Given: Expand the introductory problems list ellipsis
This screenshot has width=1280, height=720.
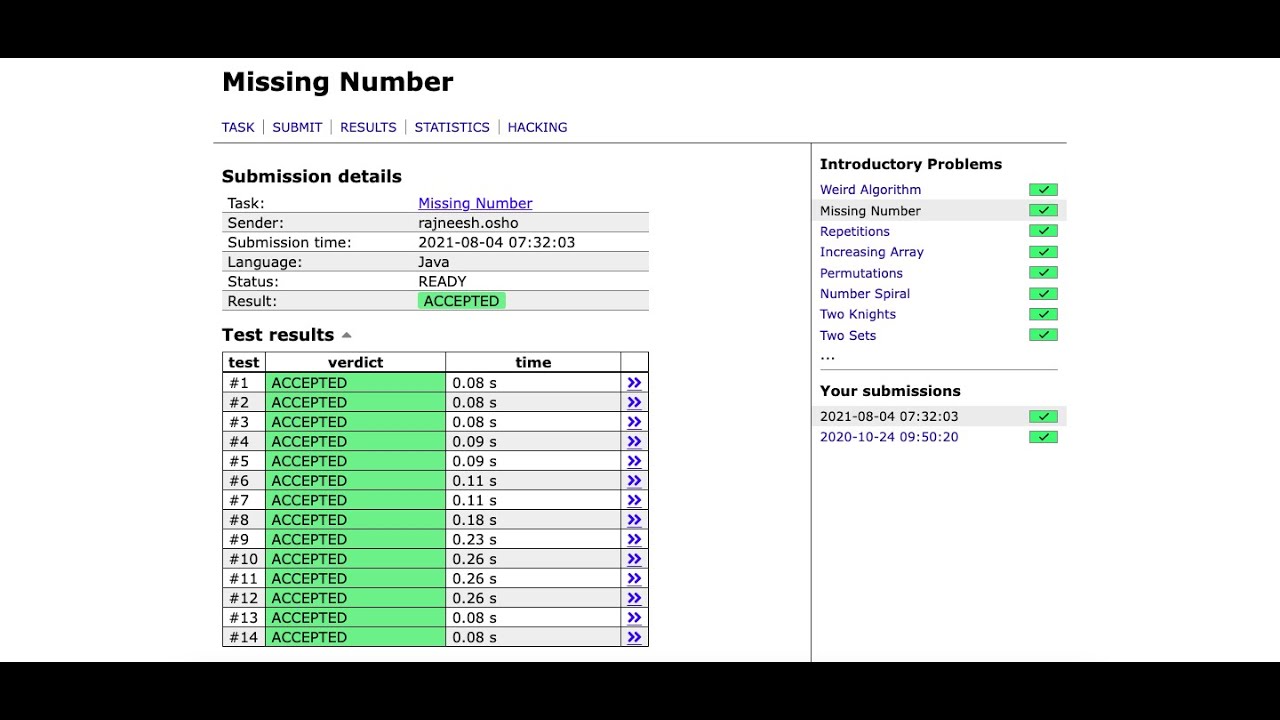Looking at the screenshot, I should pos(827,357).
